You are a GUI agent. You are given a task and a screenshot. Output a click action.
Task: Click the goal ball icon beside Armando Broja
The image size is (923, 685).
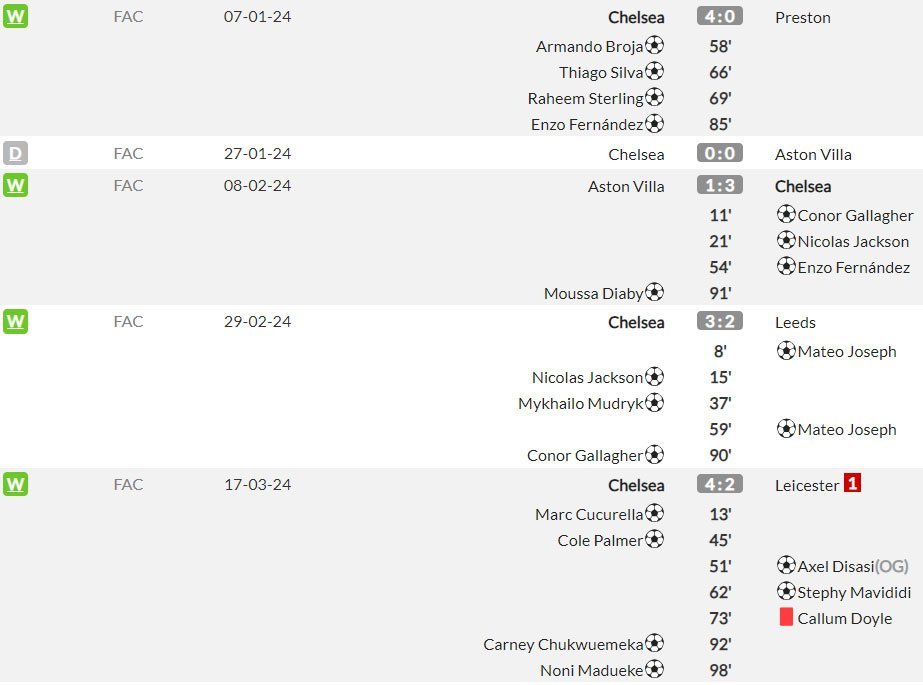click(654, 45)
